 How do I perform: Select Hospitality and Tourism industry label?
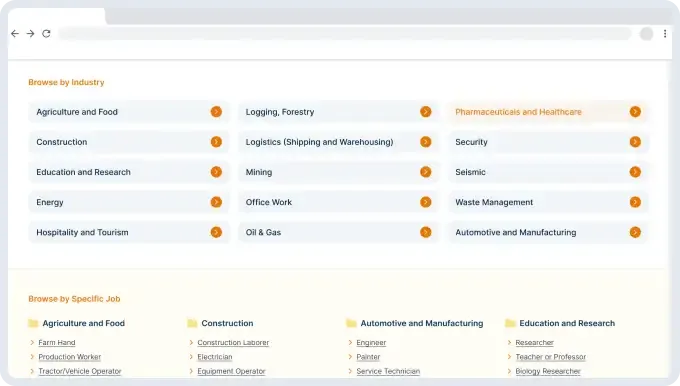(82, 232)
